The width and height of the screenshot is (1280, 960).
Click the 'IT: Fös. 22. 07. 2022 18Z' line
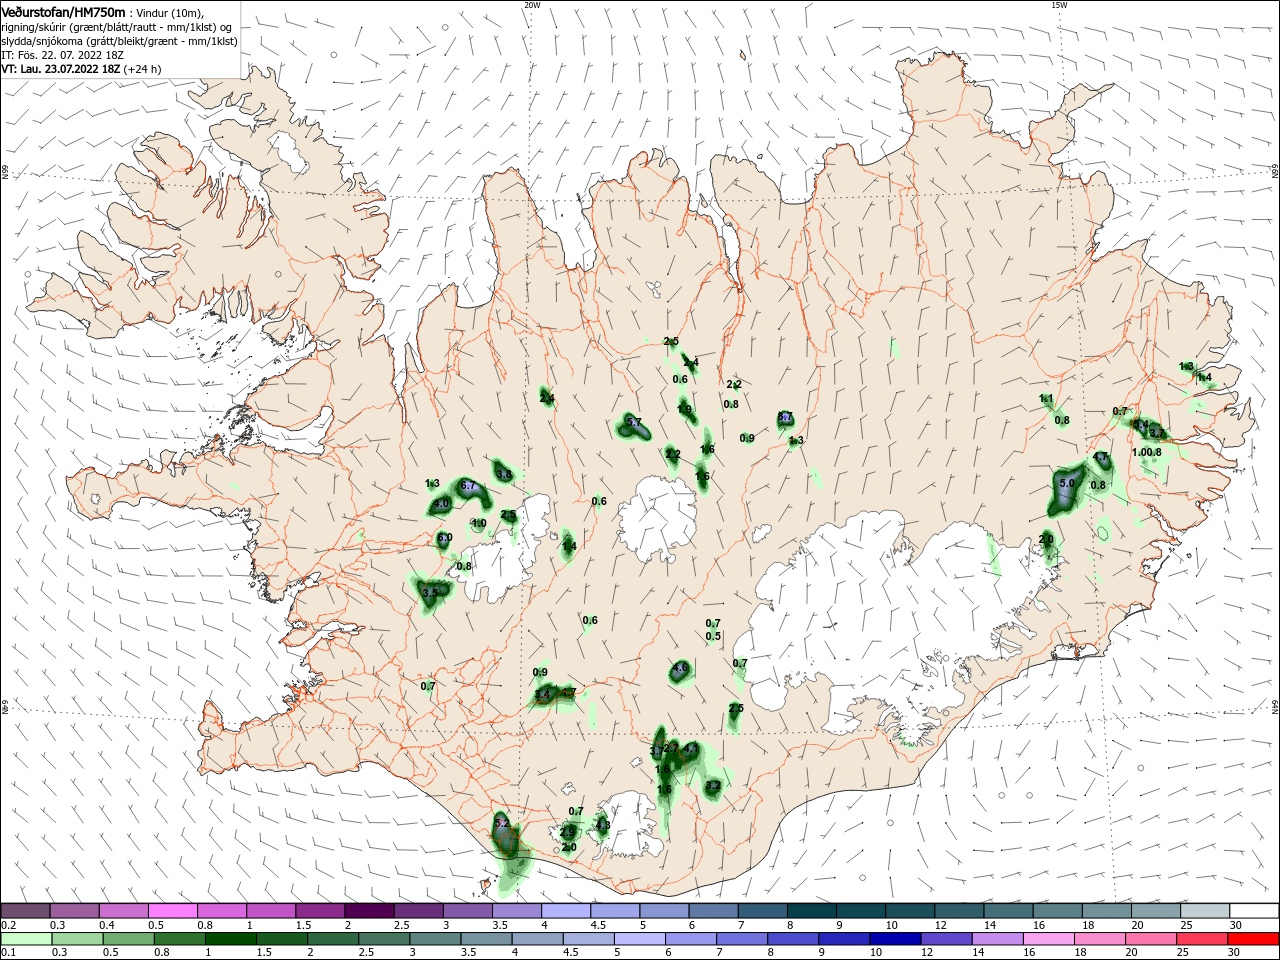(62, 55)
